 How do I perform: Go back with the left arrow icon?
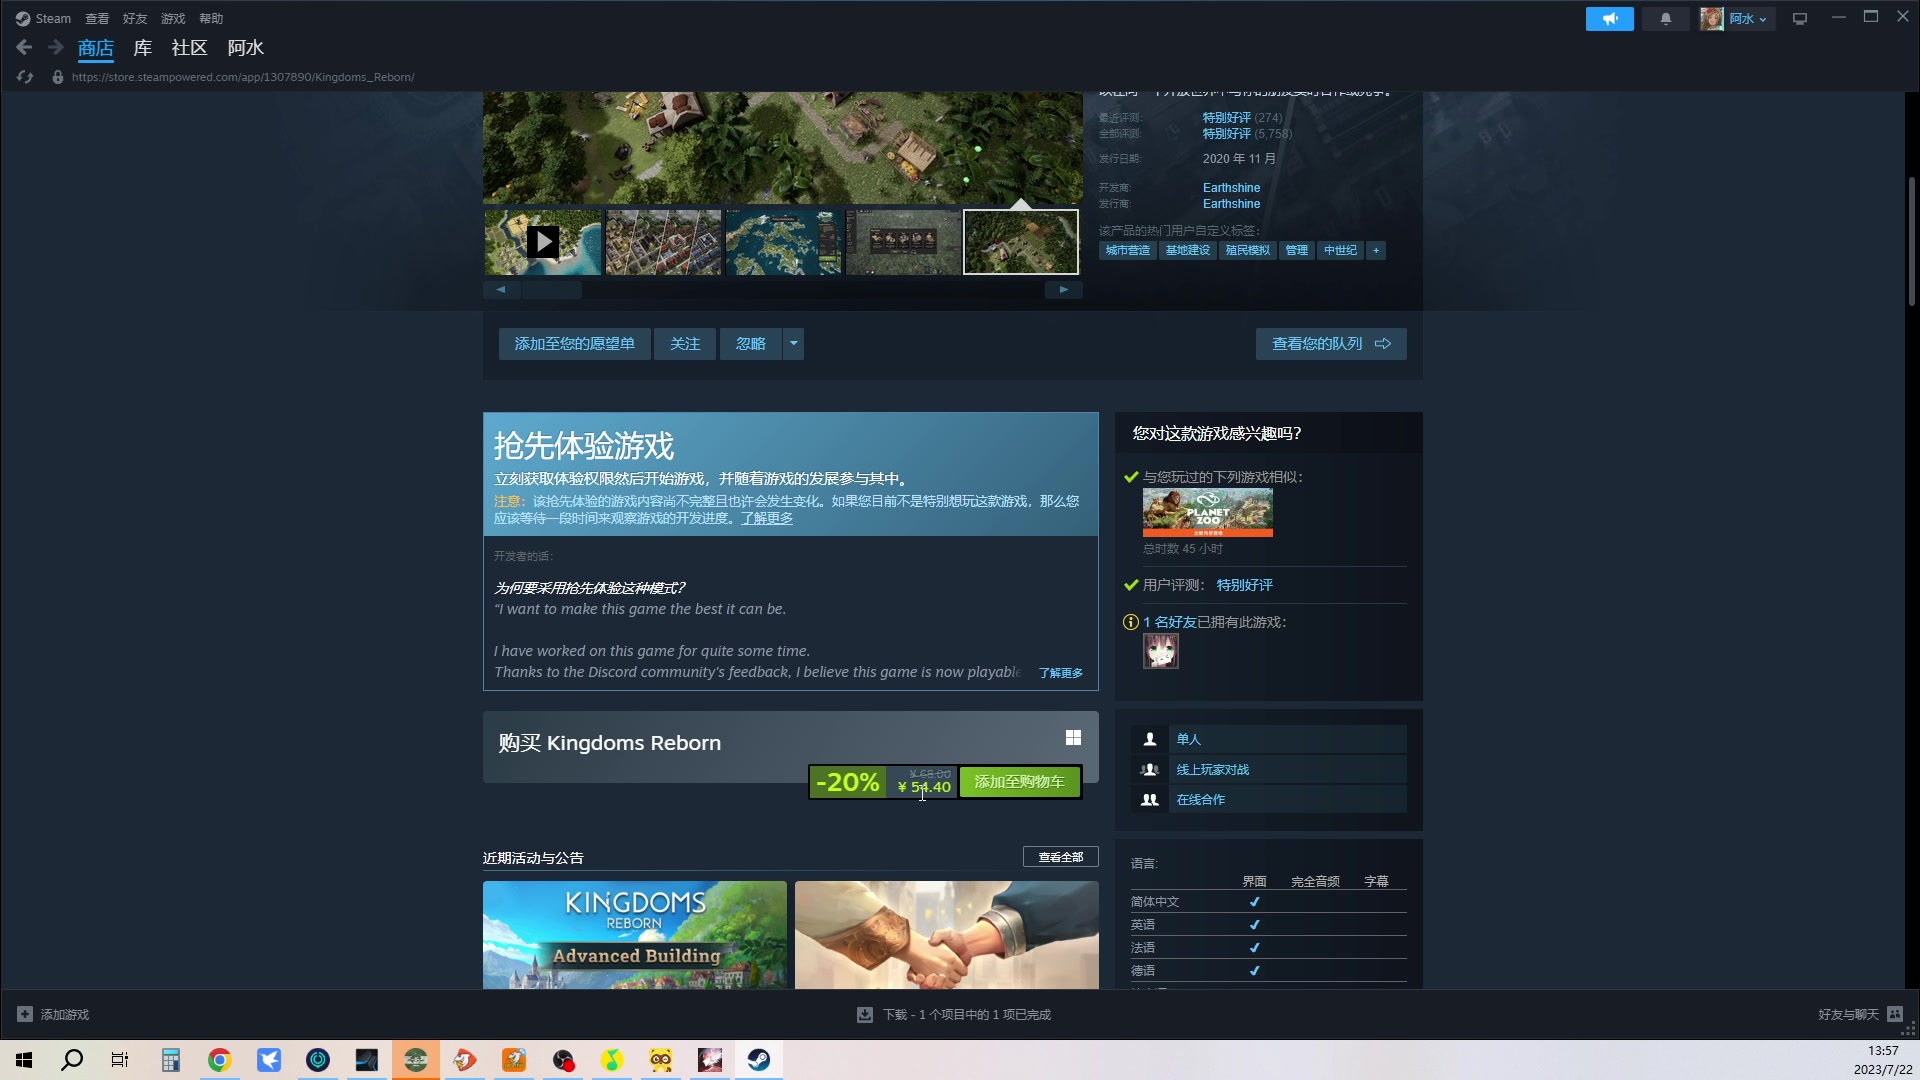[x=24, y=47]
